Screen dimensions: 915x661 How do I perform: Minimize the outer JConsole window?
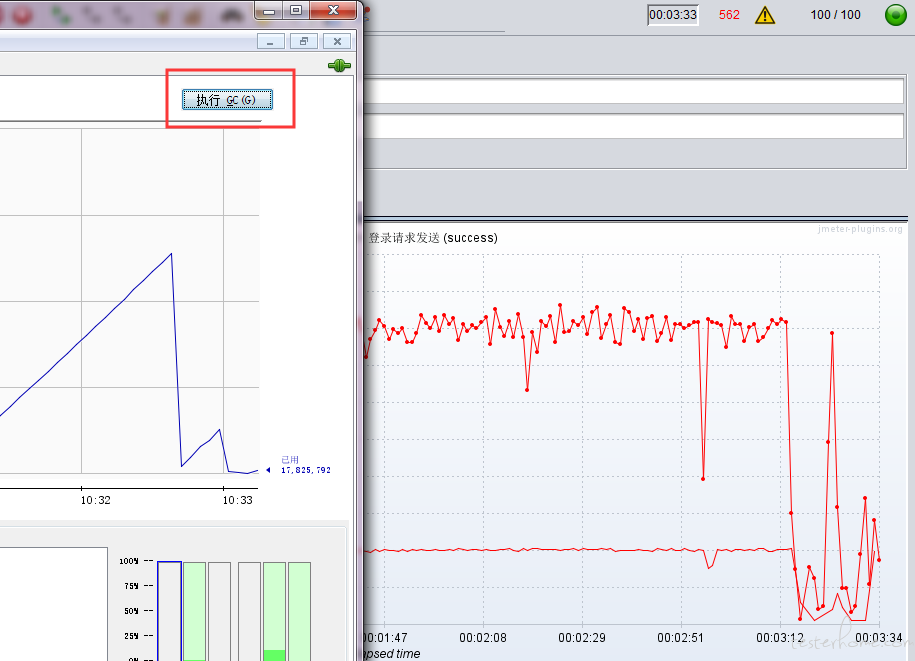268,10
